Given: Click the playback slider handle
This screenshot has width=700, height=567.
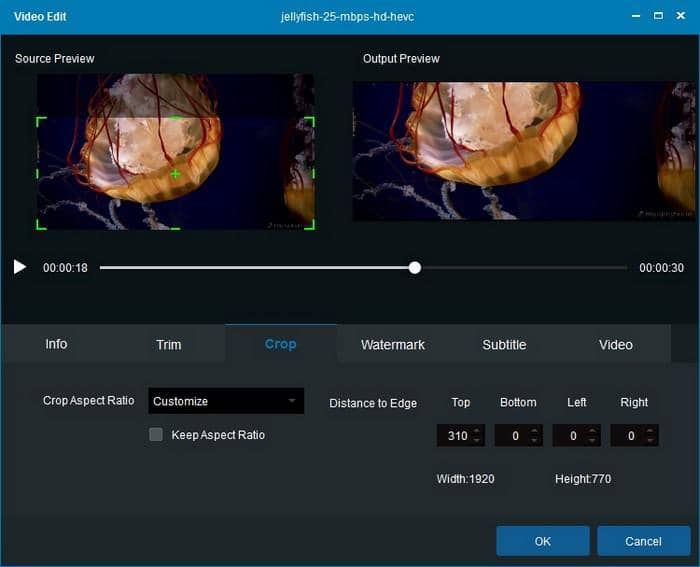Looking at the screenshot, I should 415,267.
